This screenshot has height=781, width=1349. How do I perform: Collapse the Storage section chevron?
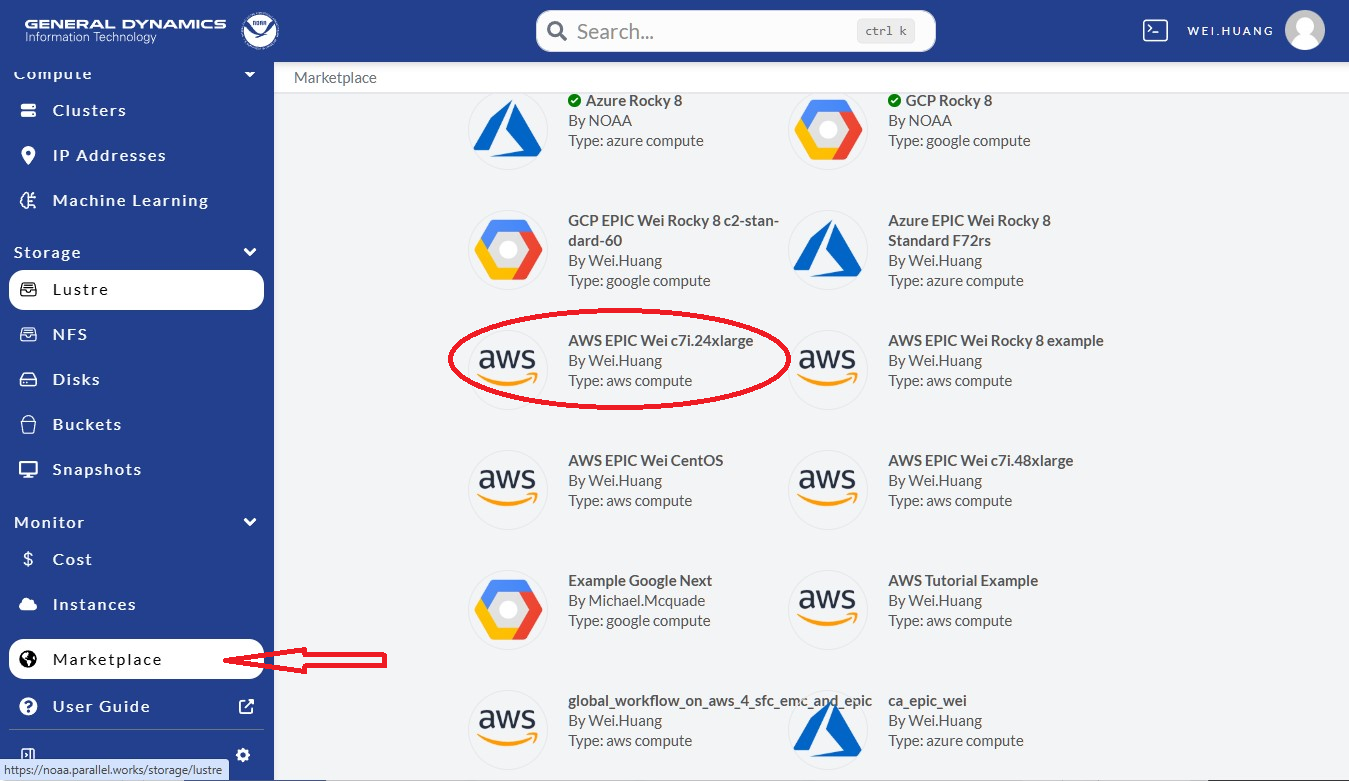point(250,252)
